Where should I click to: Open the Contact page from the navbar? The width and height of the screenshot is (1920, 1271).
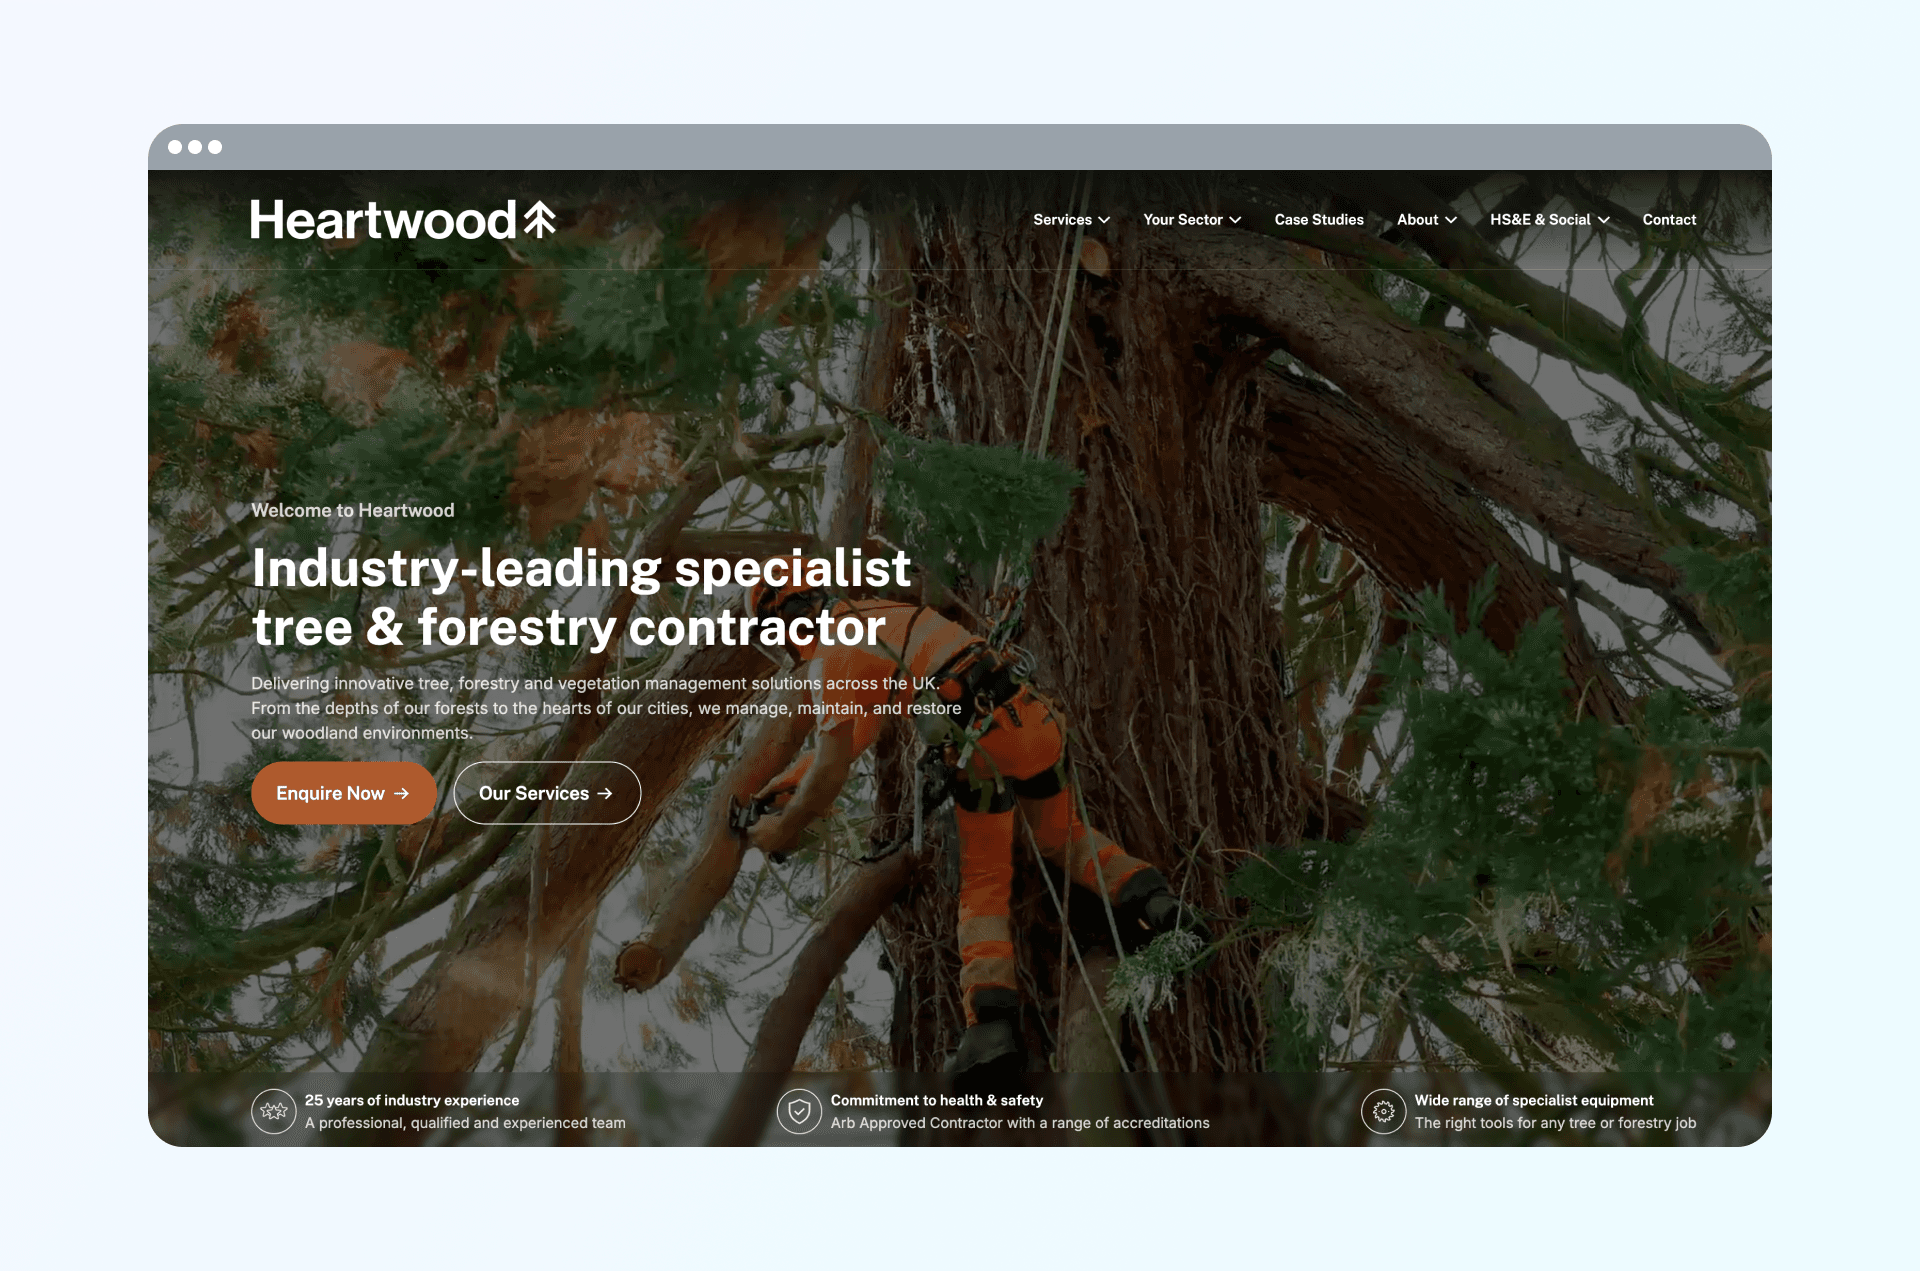(1669, 219)
